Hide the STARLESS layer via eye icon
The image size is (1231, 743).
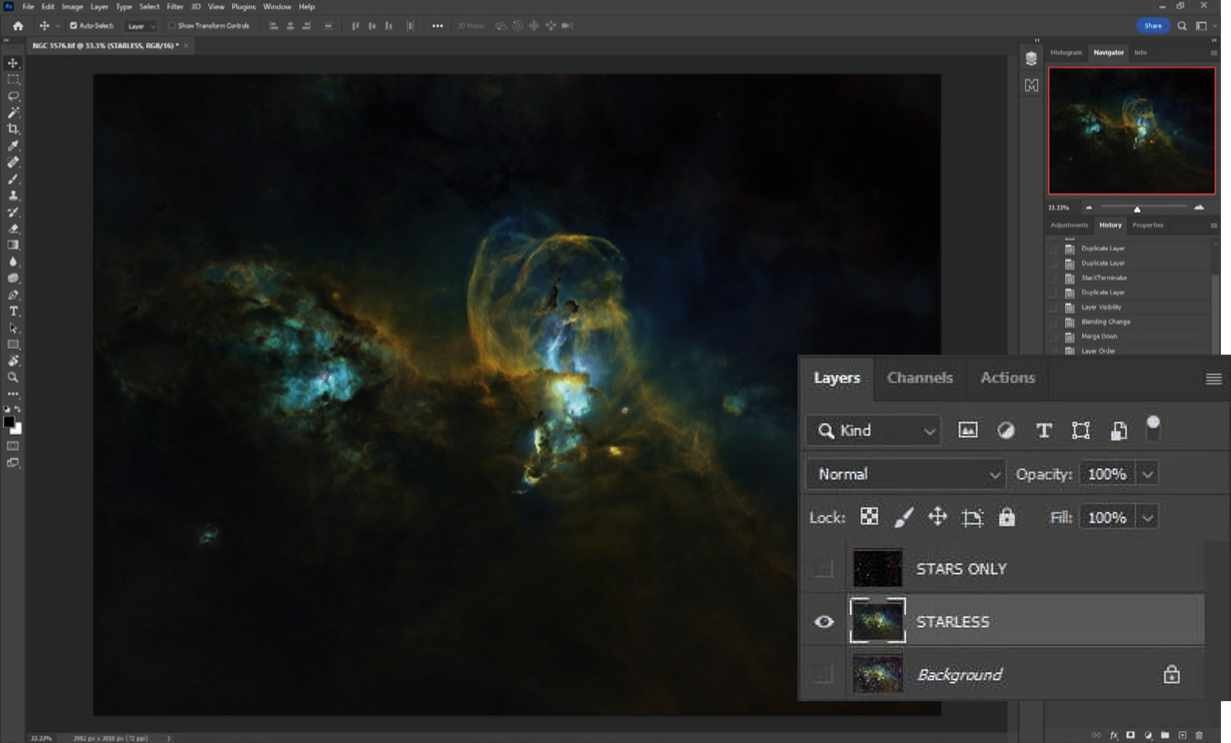(x=824, y=622)
